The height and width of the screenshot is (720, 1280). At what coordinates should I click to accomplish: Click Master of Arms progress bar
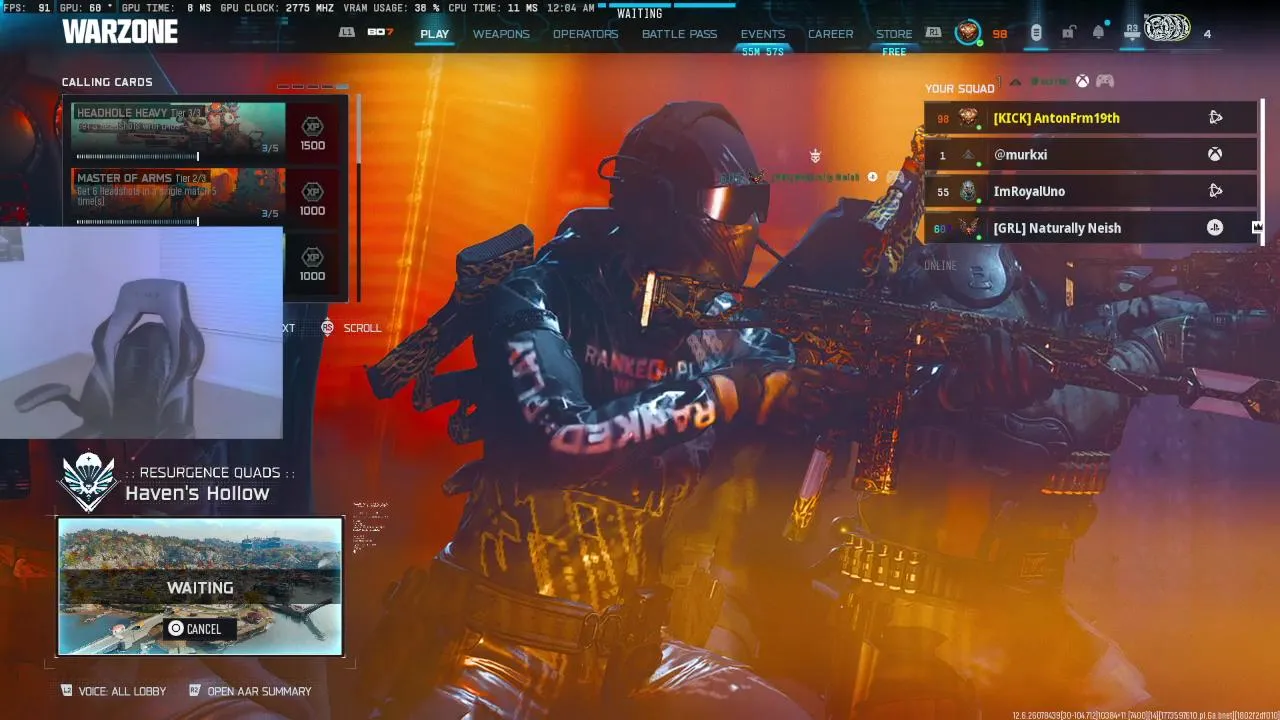pyautogui.click(x=138, y=222)
